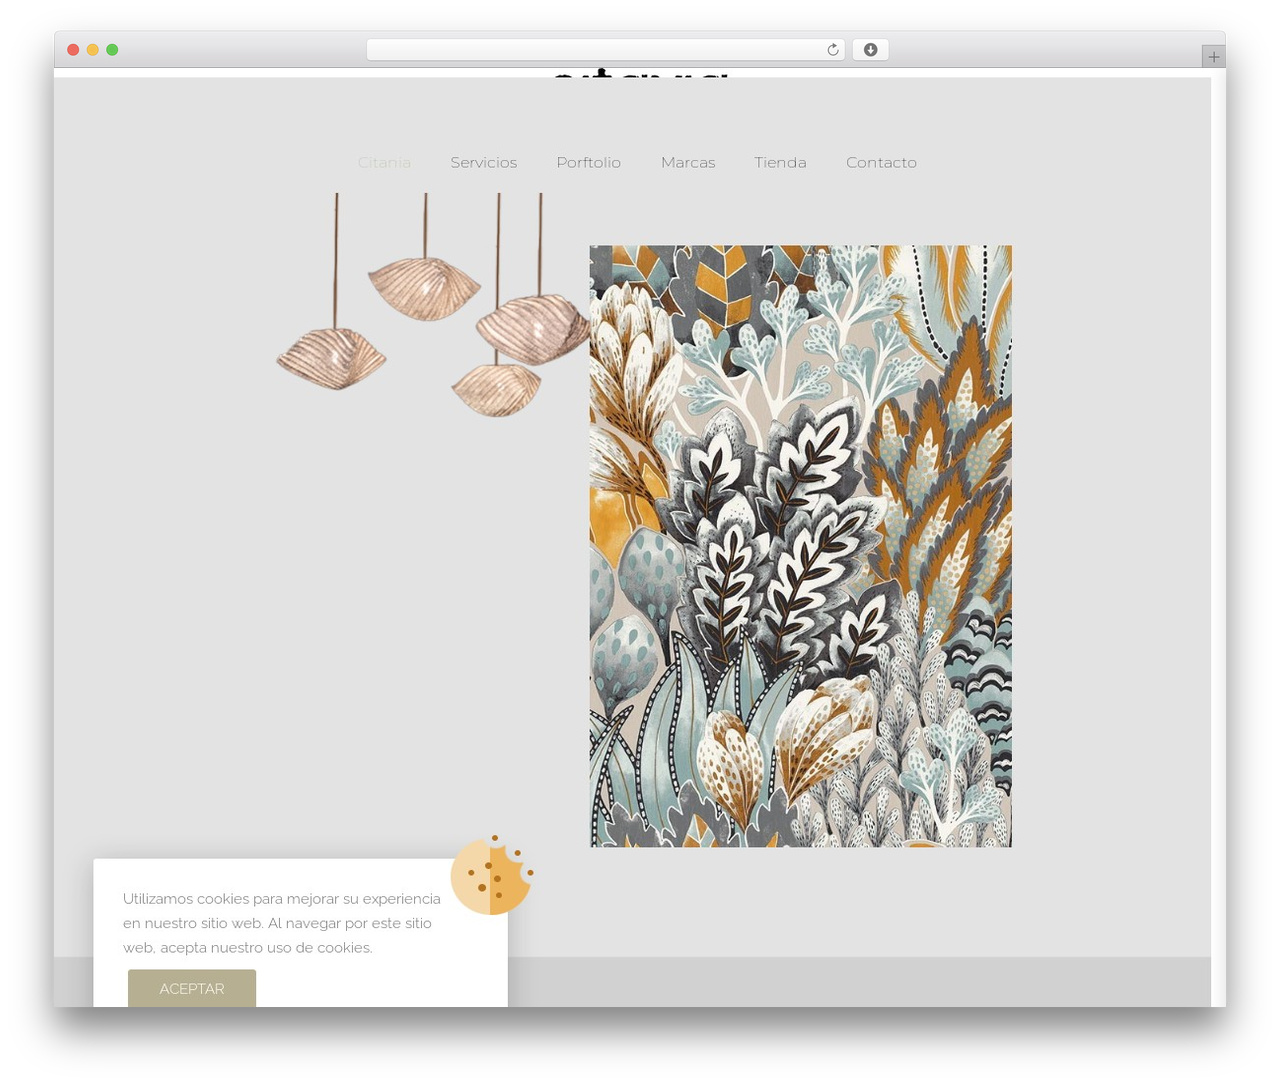The image size is (1280, 1084).
Task: Select the hanging woven lamps image
Action: point(433,305)
